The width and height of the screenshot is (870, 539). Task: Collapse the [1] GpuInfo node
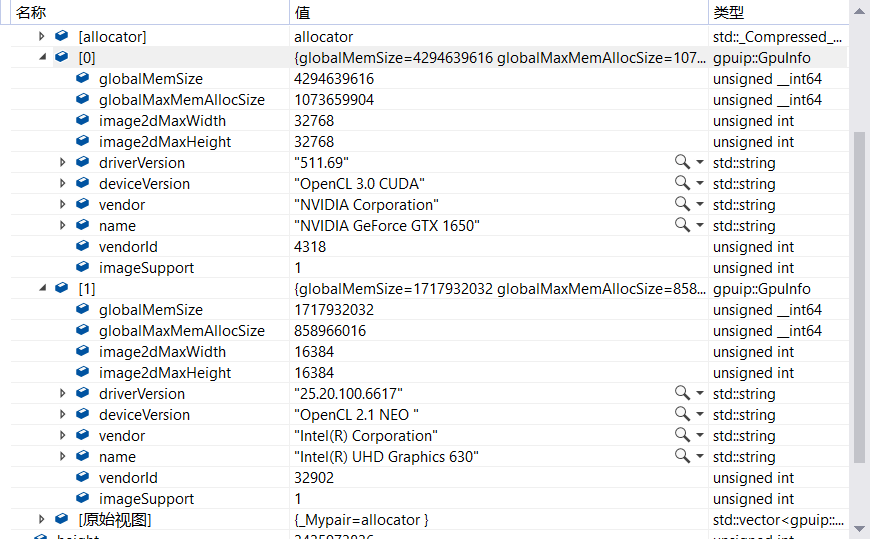(42, 288)
